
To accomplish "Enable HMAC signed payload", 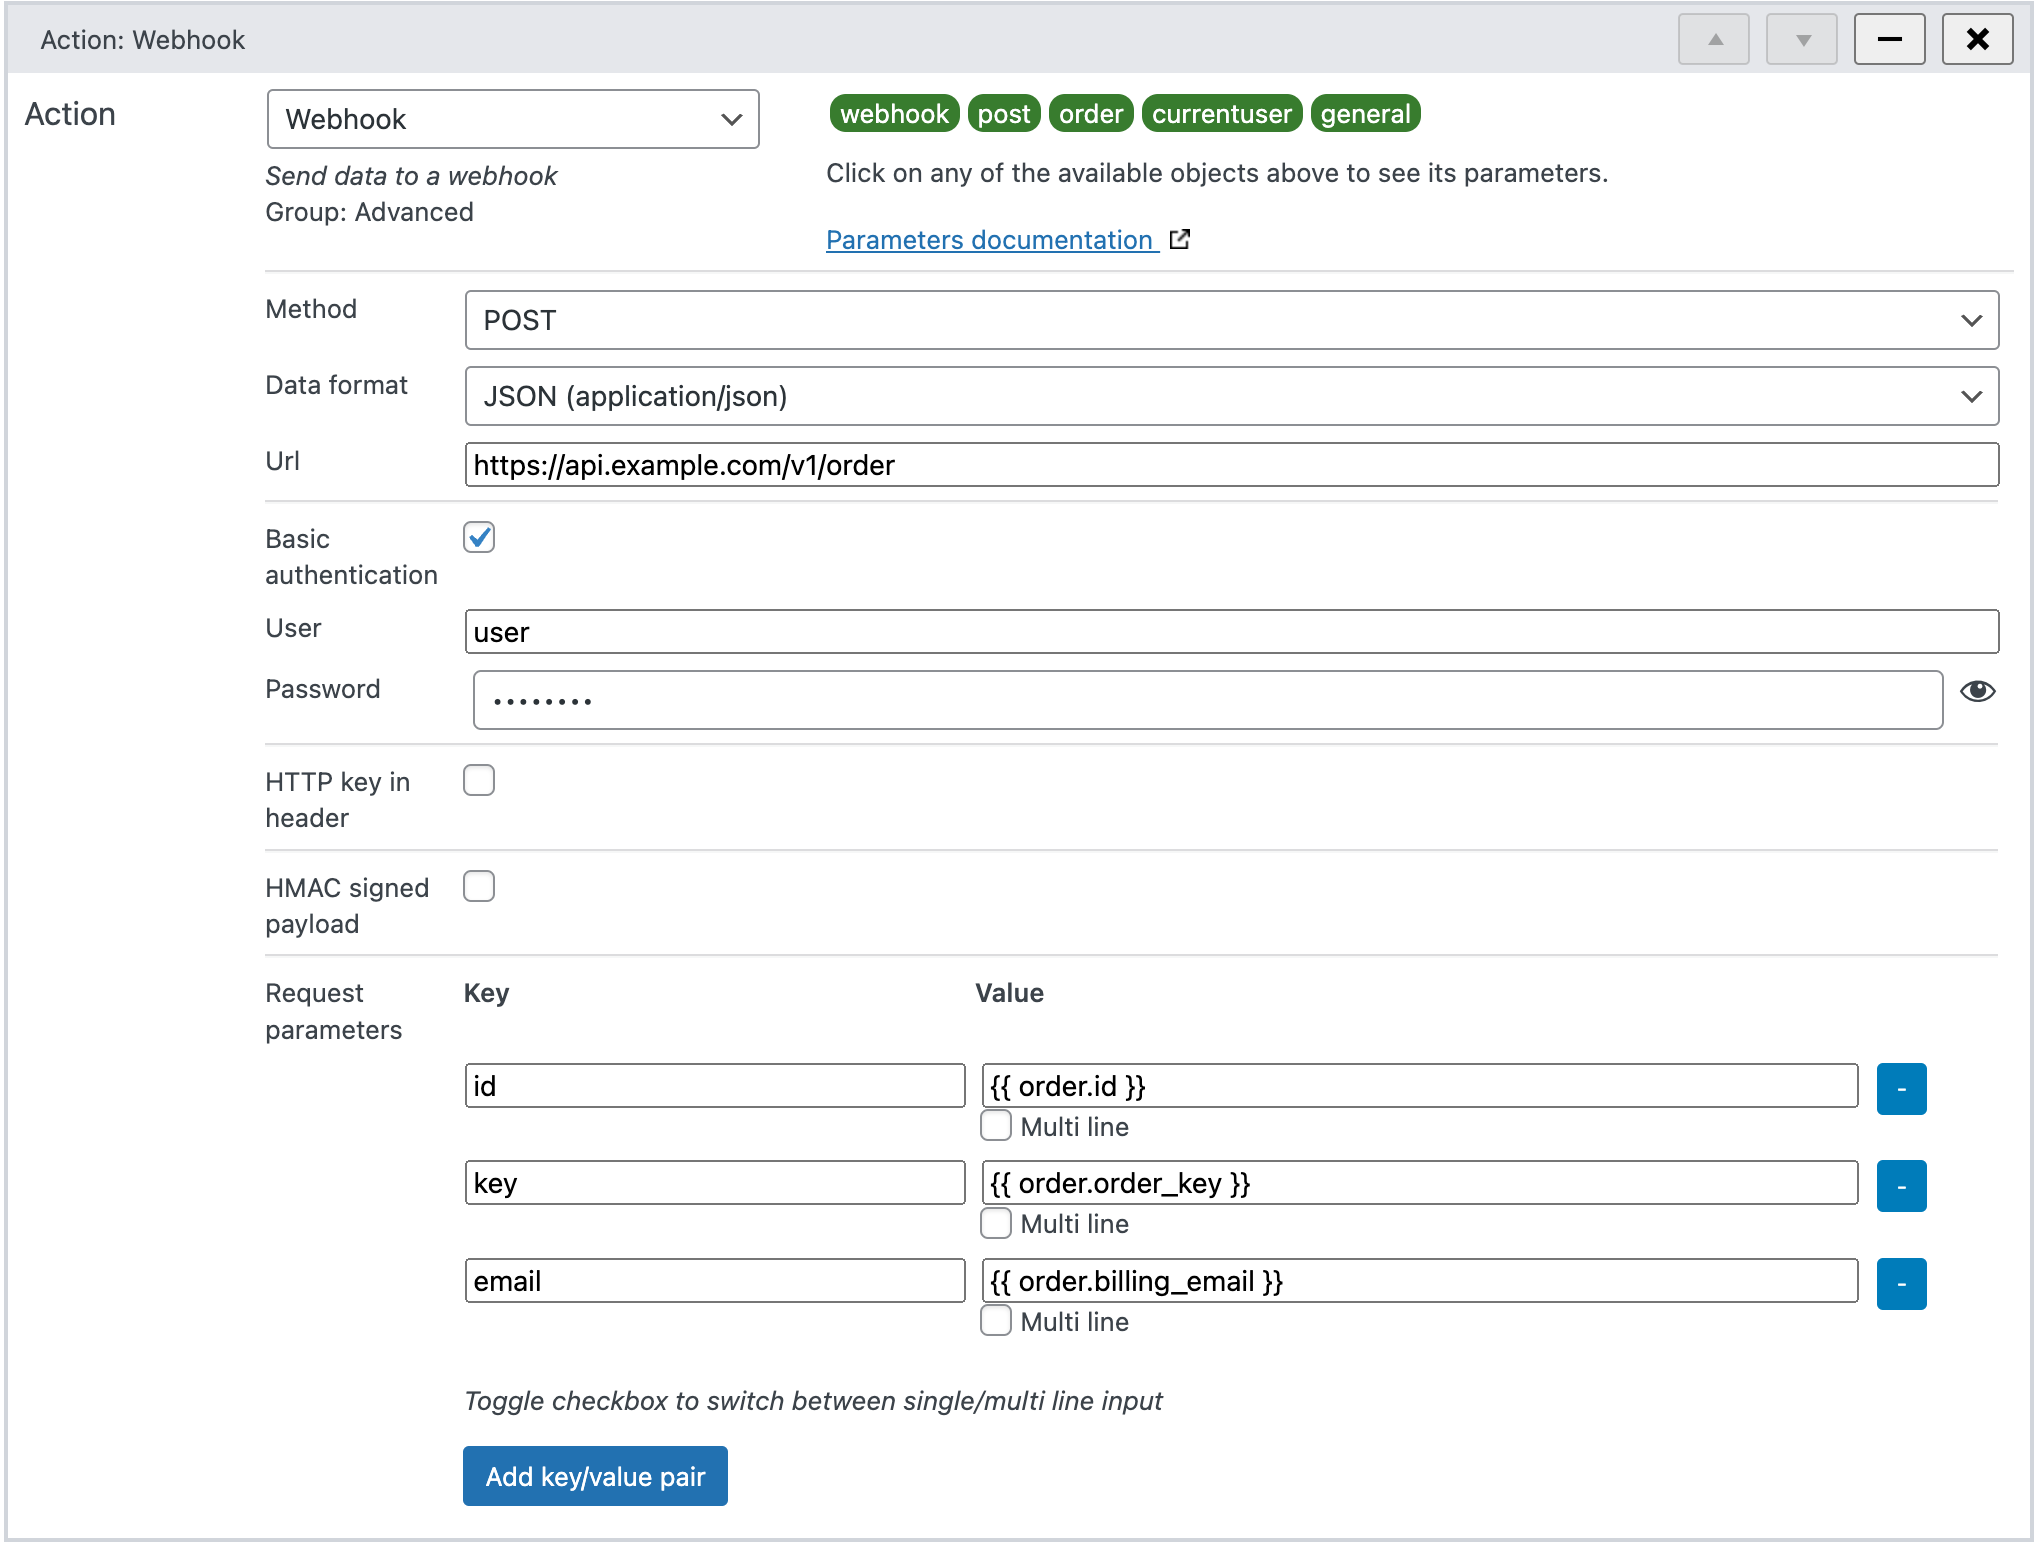I will pos(479,886).
